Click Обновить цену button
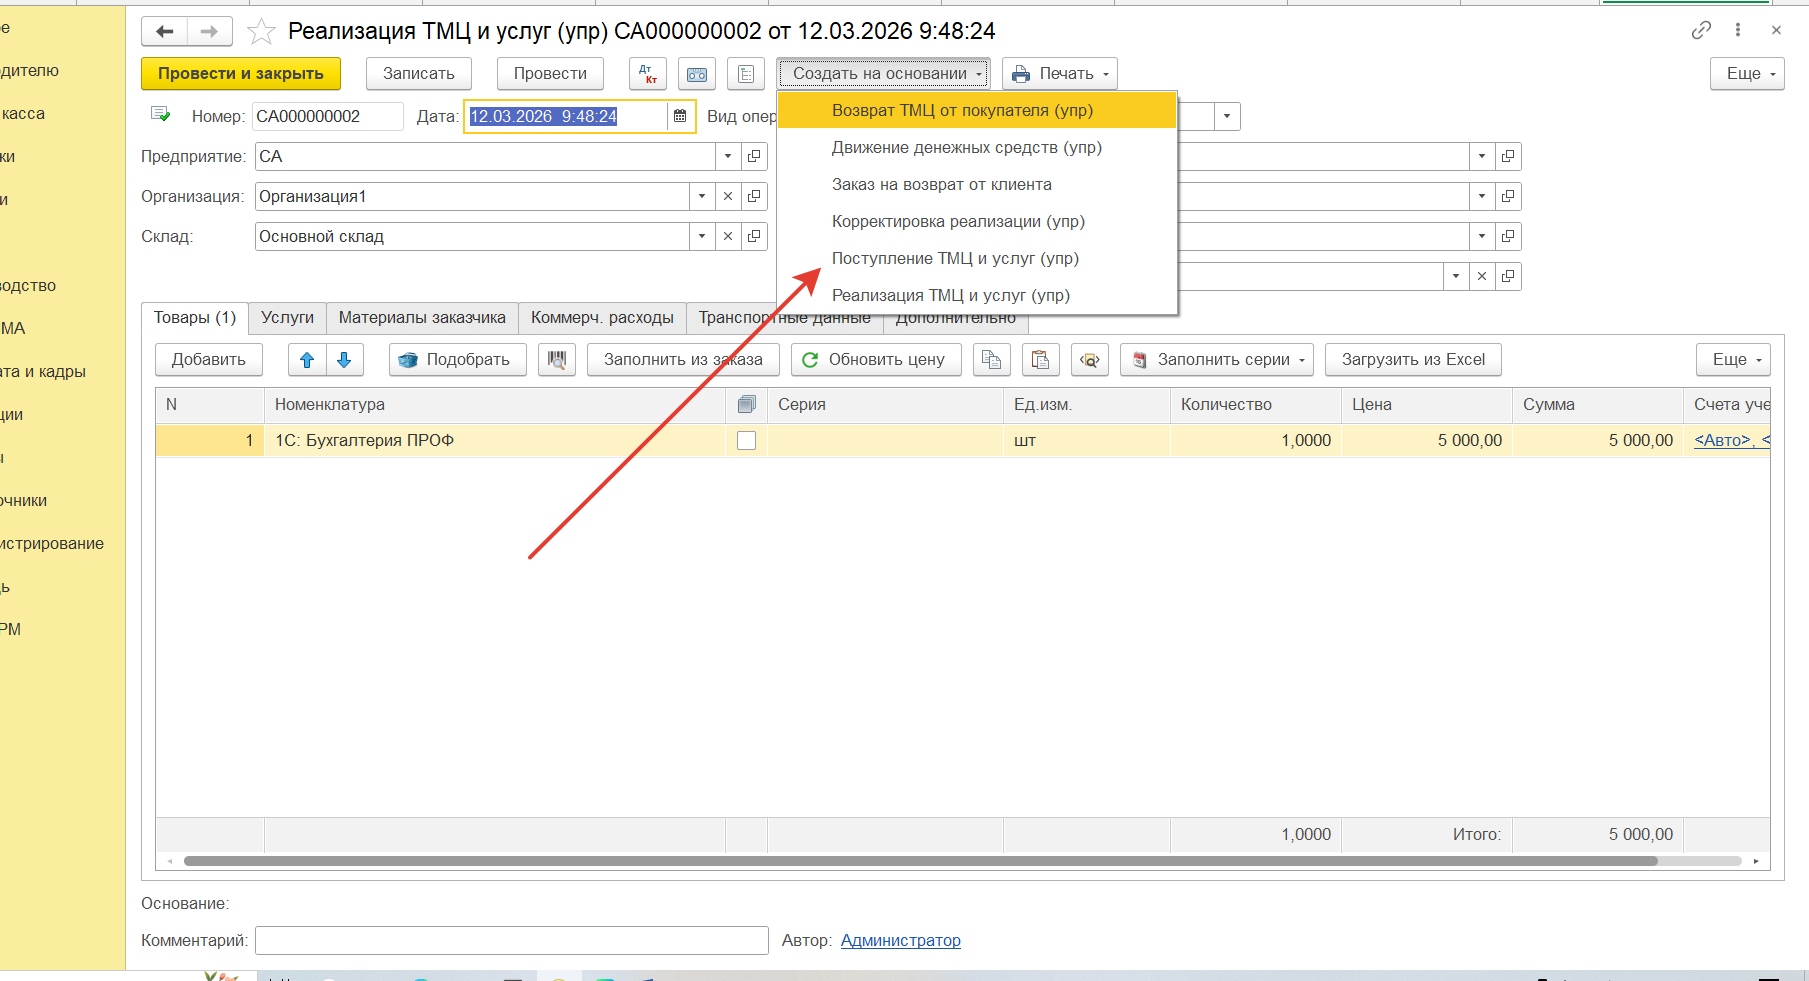Image resolution: width=1809 pixels, height=981 pixels. (876, 360)
